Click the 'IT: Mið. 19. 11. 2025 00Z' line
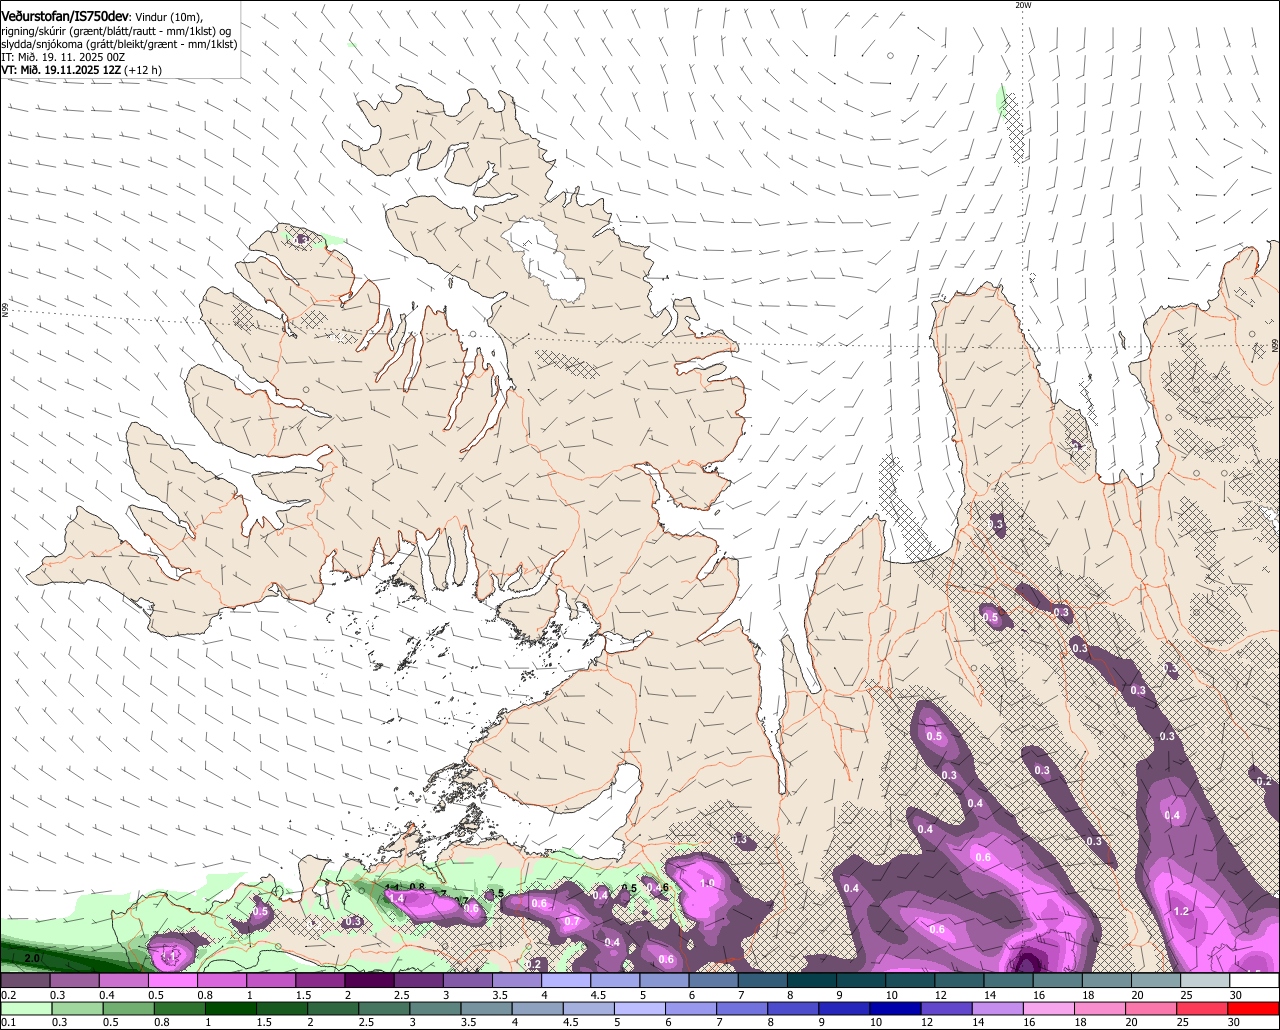Screen dimensions: 1280x1030 [x=63, y=57]
